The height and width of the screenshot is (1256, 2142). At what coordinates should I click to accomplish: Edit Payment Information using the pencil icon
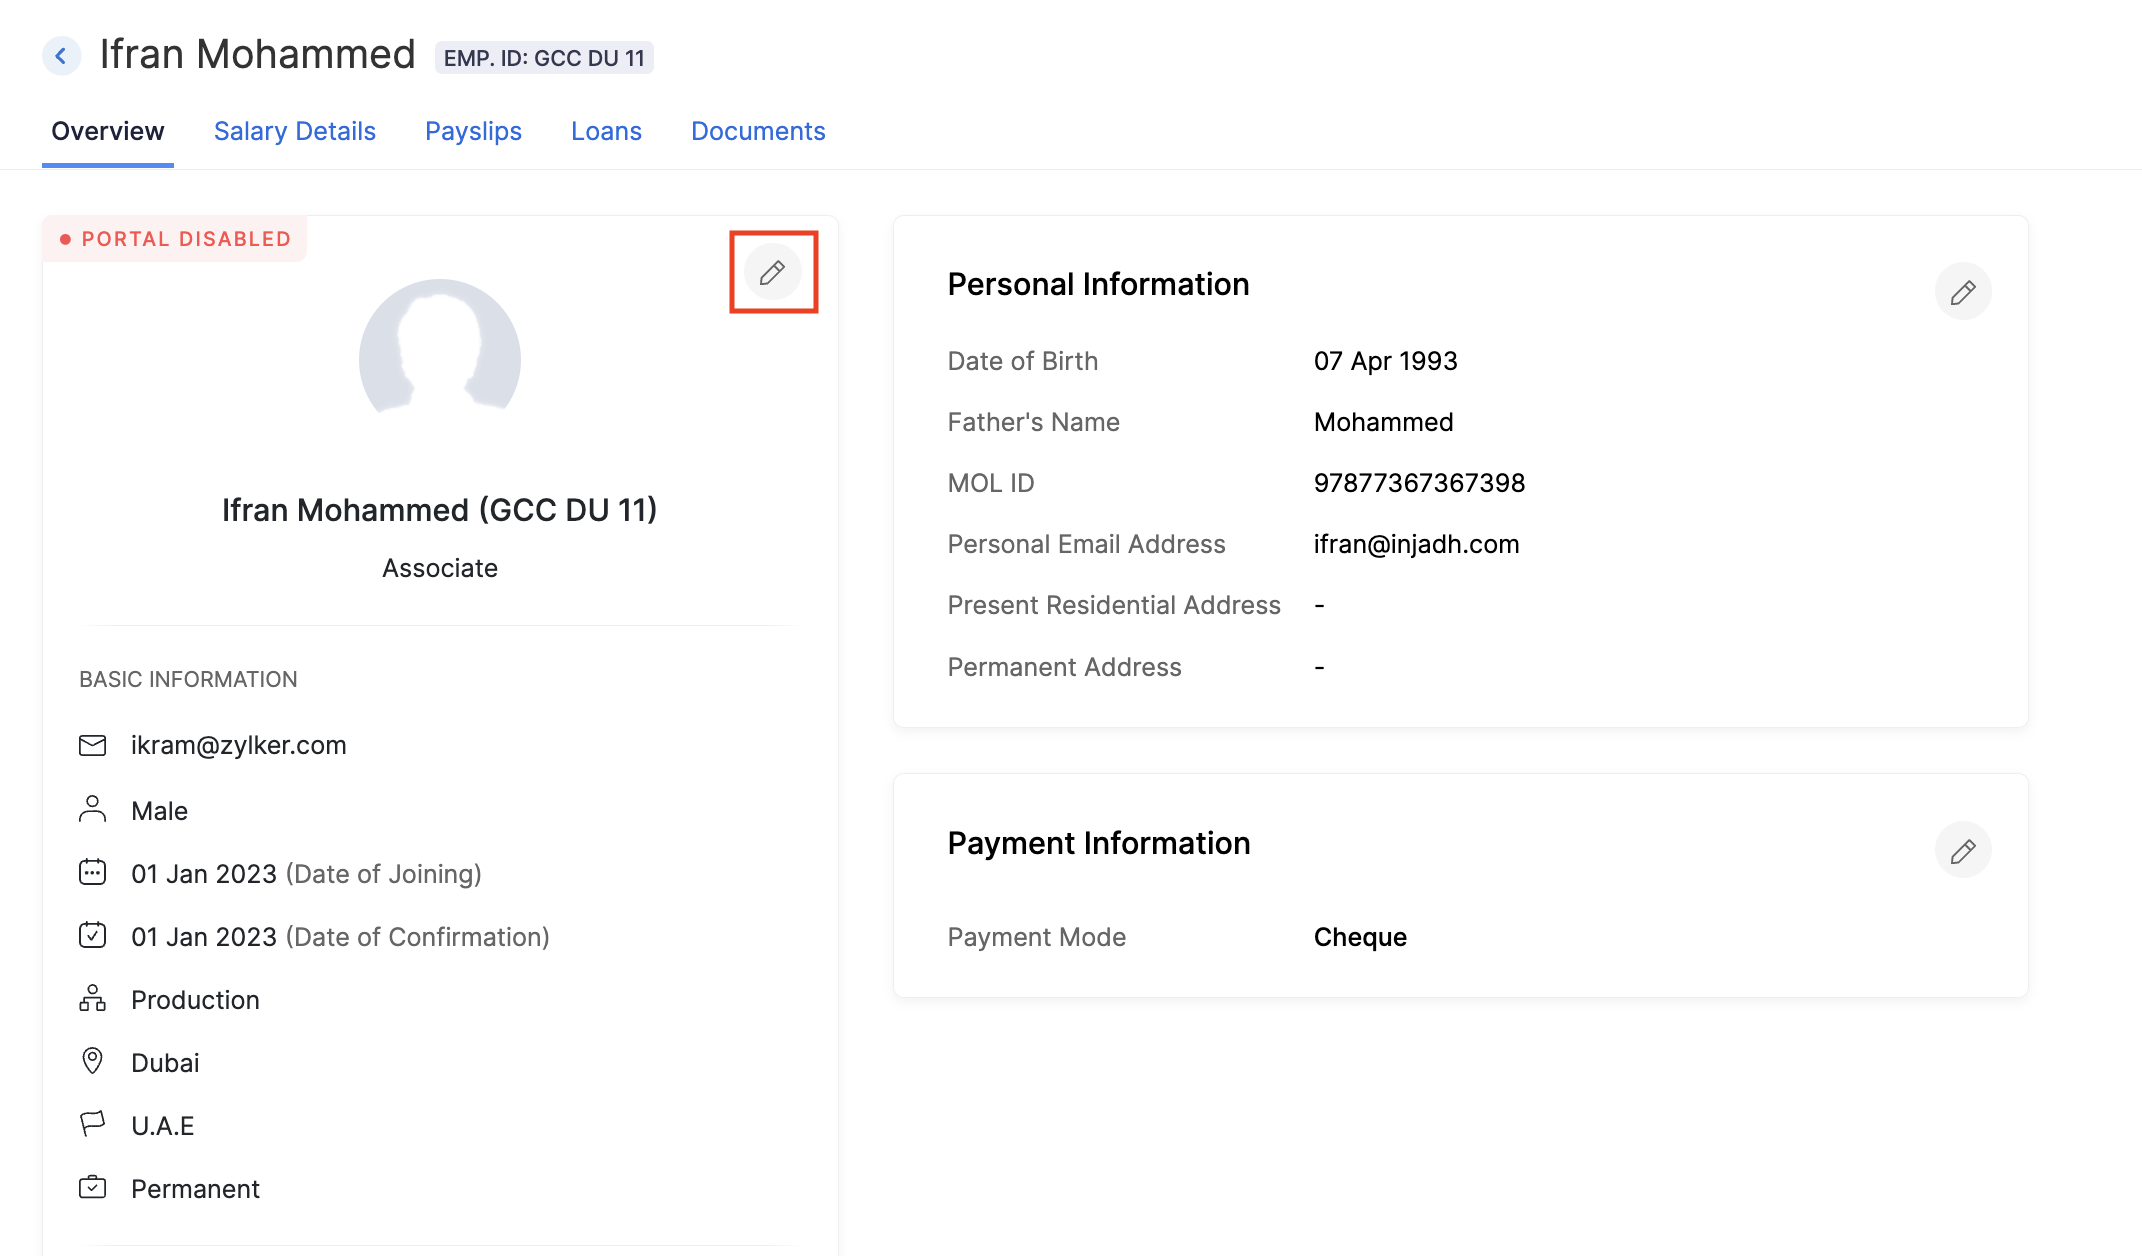(x=1962, y=851)
